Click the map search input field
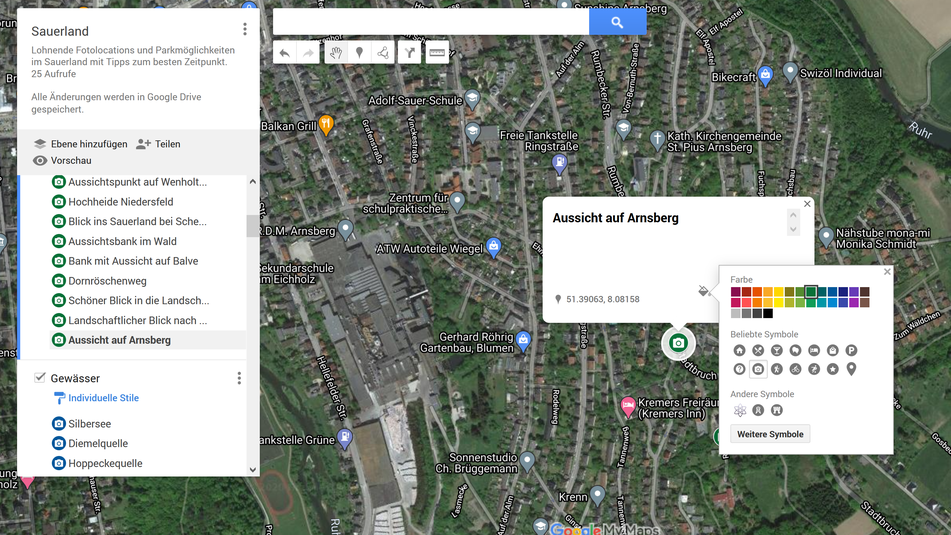Viewport: 951px width, 535px height. tap(431, 22)
